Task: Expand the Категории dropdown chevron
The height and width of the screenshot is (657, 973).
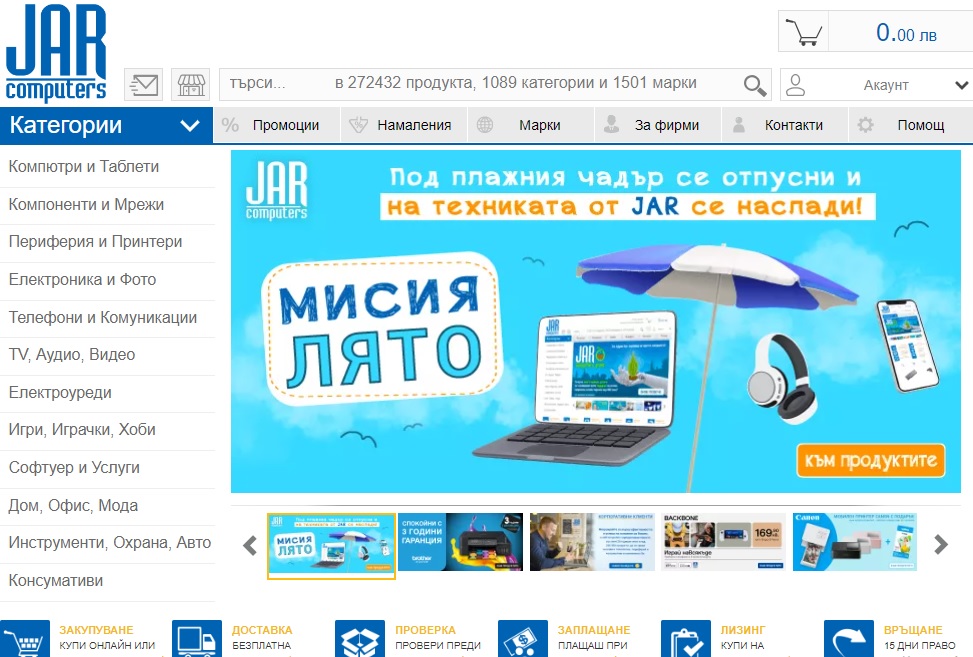Action: click(190, 126)
